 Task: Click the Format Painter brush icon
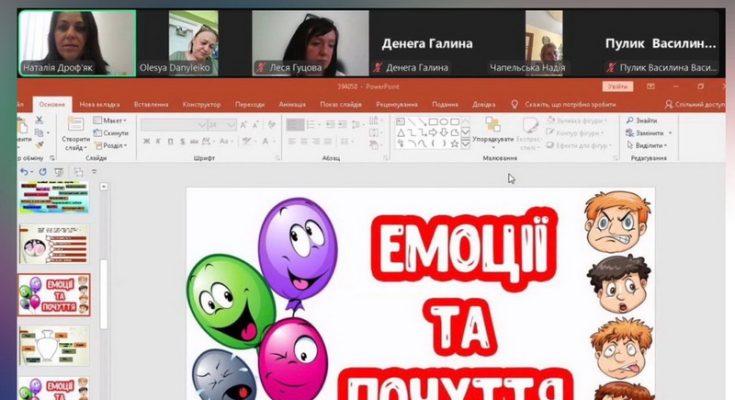click(41, 145)
